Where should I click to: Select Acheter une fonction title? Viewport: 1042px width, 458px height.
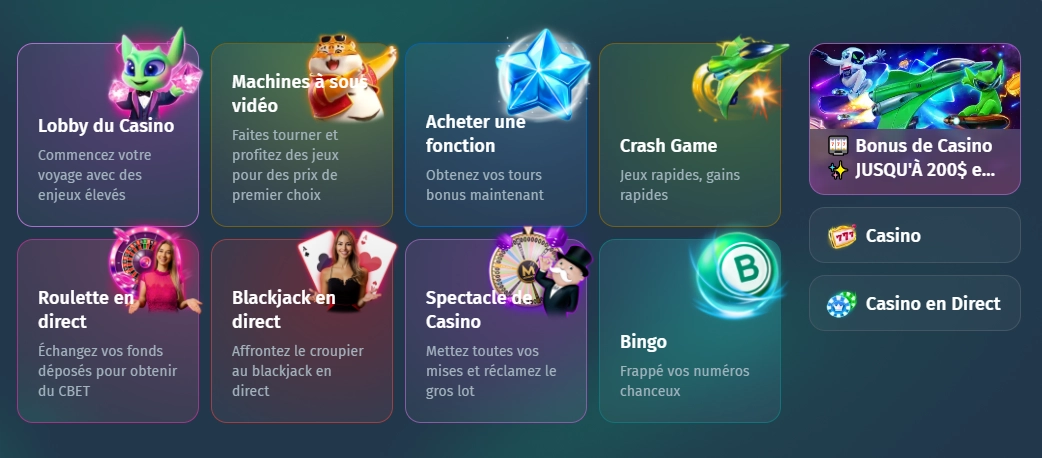[476, 134]
